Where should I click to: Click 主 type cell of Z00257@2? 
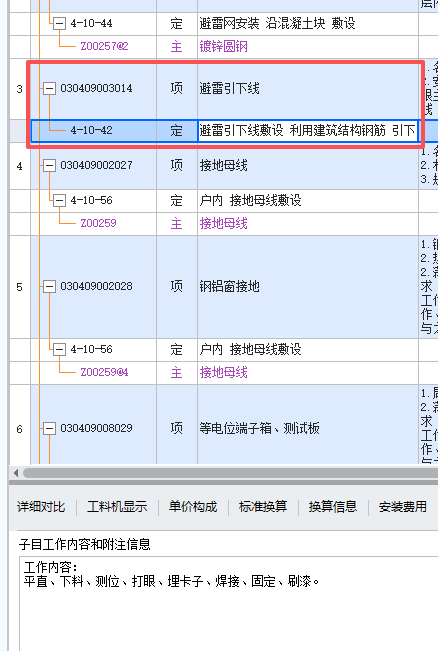[x=176, y=46]
